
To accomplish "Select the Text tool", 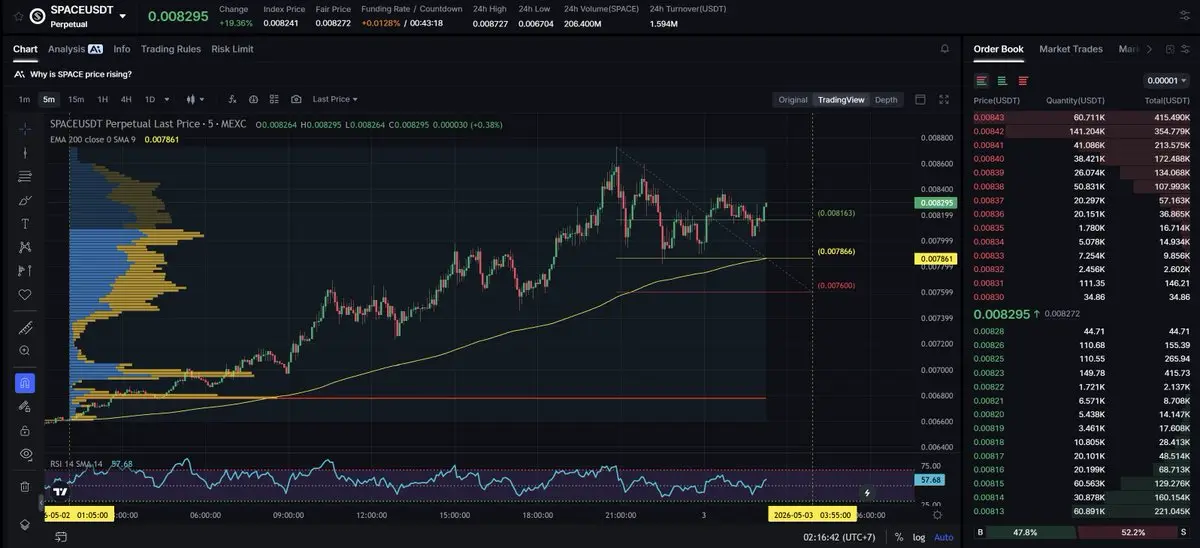I will coord(25,223).
